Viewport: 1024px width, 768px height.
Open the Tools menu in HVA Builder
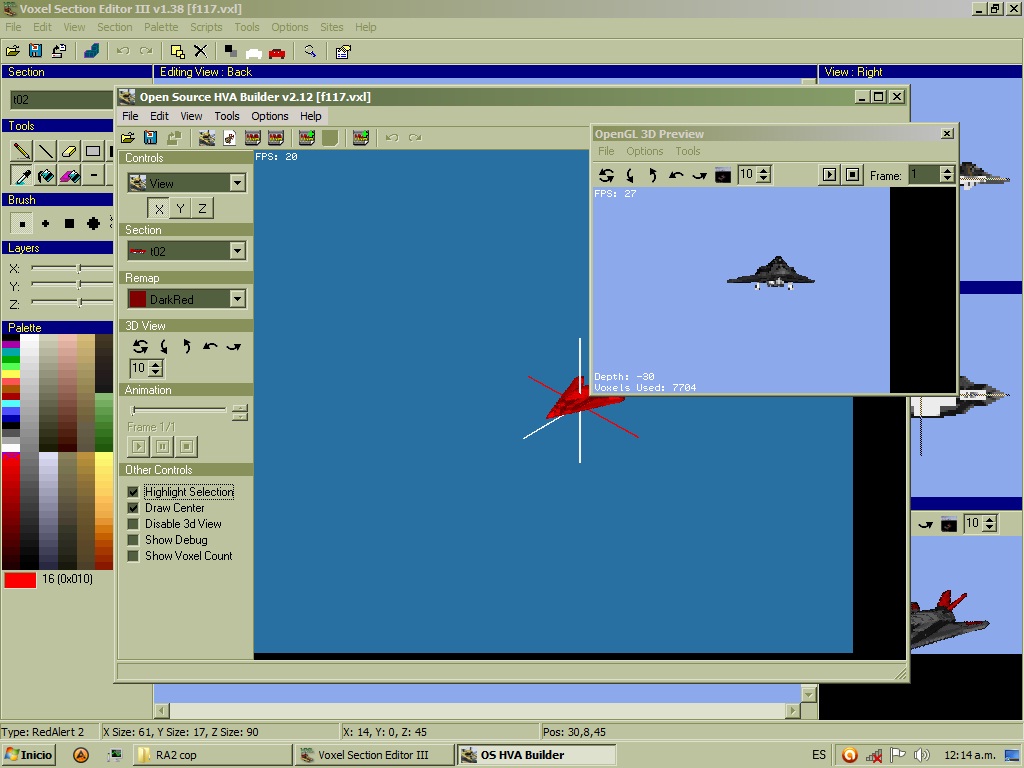click(227, 116)
